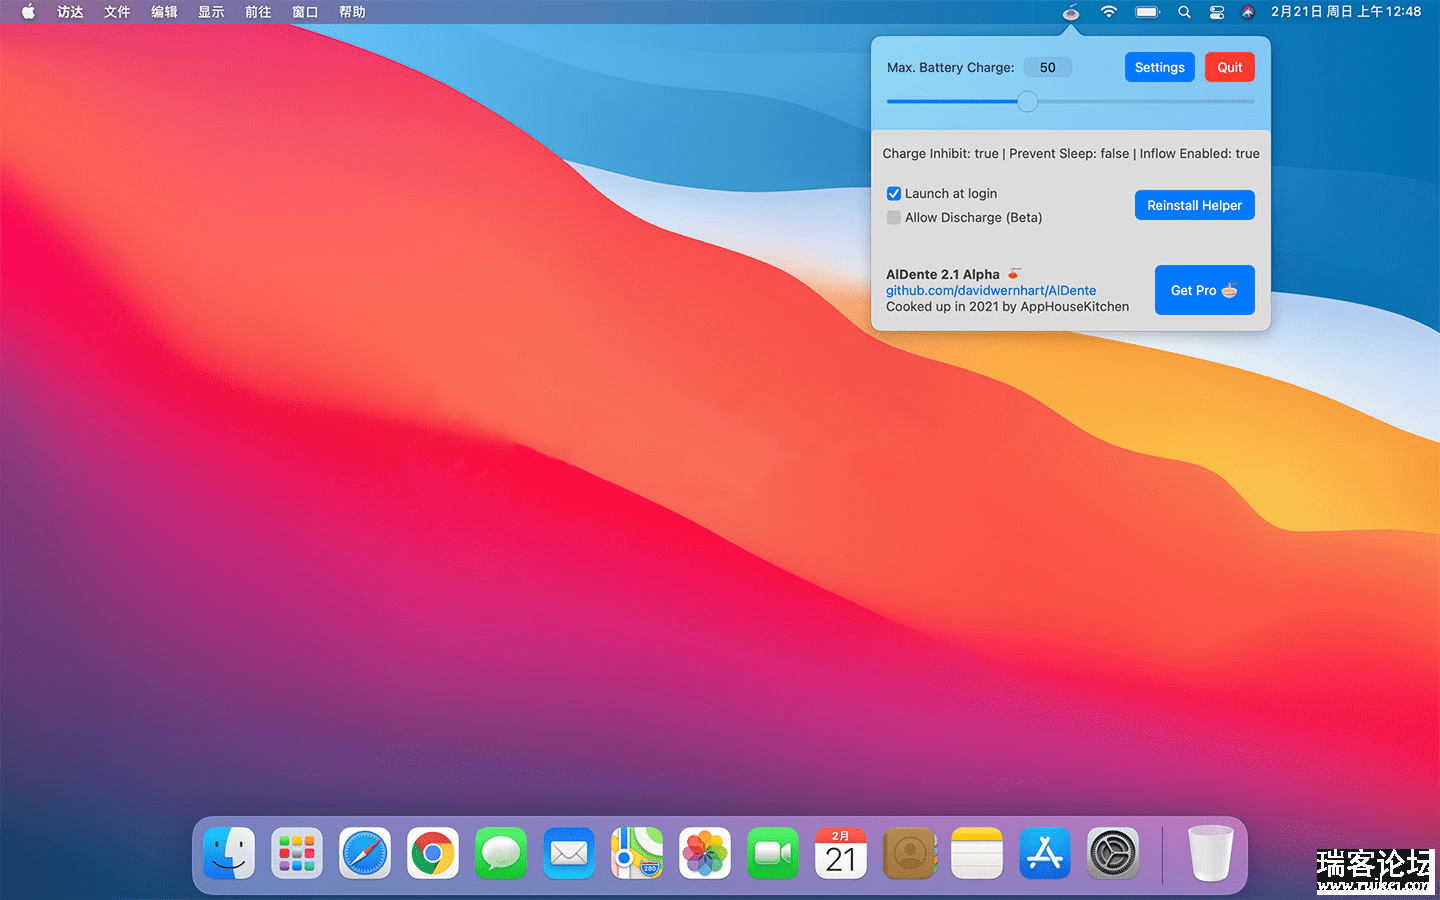Open System Preferences from the Dock
The image size is (1440, 900).
[x=1113, y=853]
